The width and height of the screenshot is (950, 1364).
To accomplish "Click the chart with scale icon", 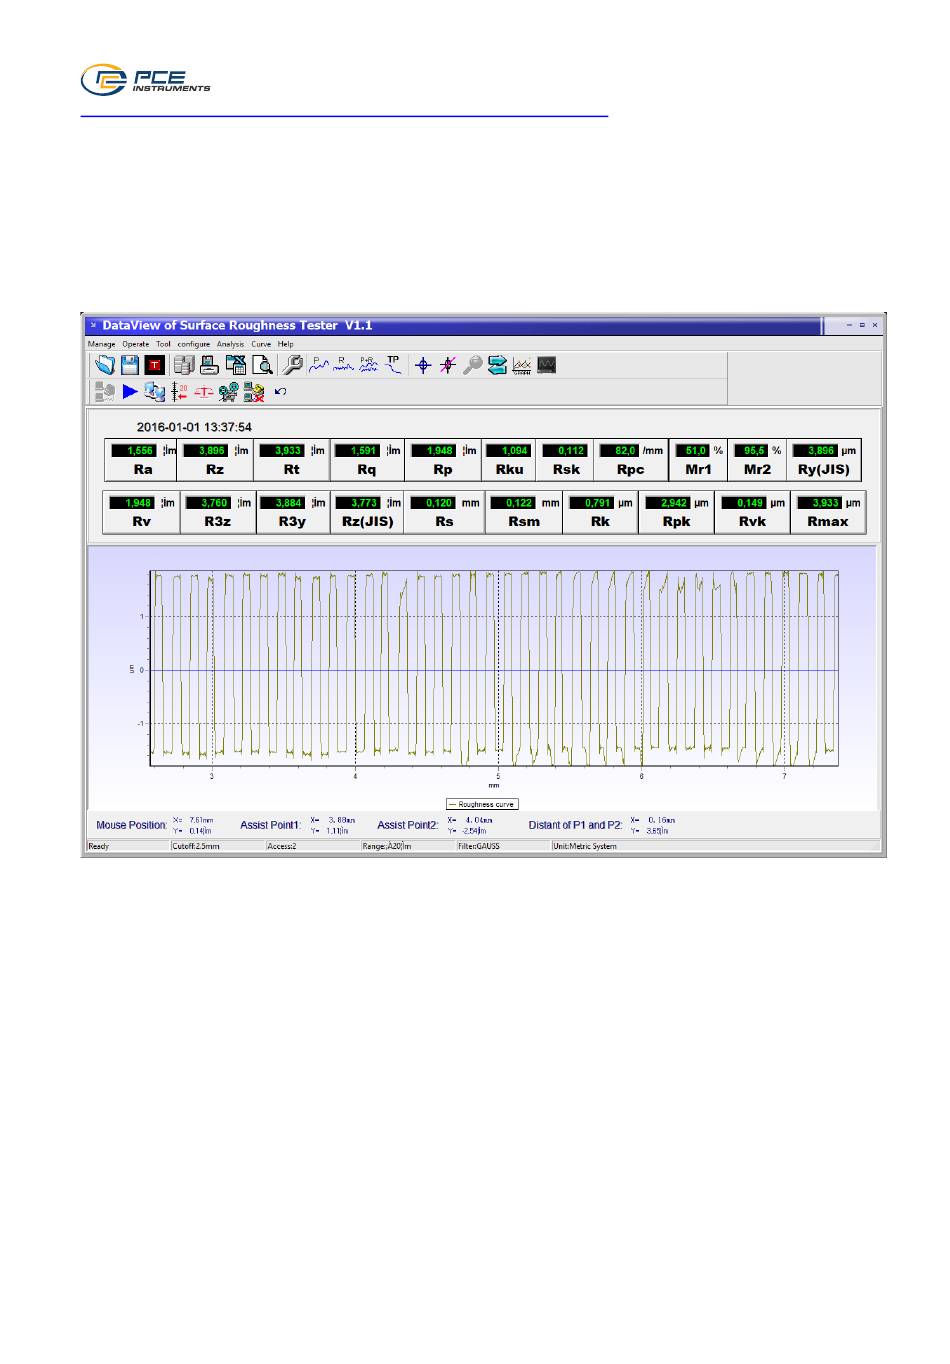I will click(x=522, y=365).
